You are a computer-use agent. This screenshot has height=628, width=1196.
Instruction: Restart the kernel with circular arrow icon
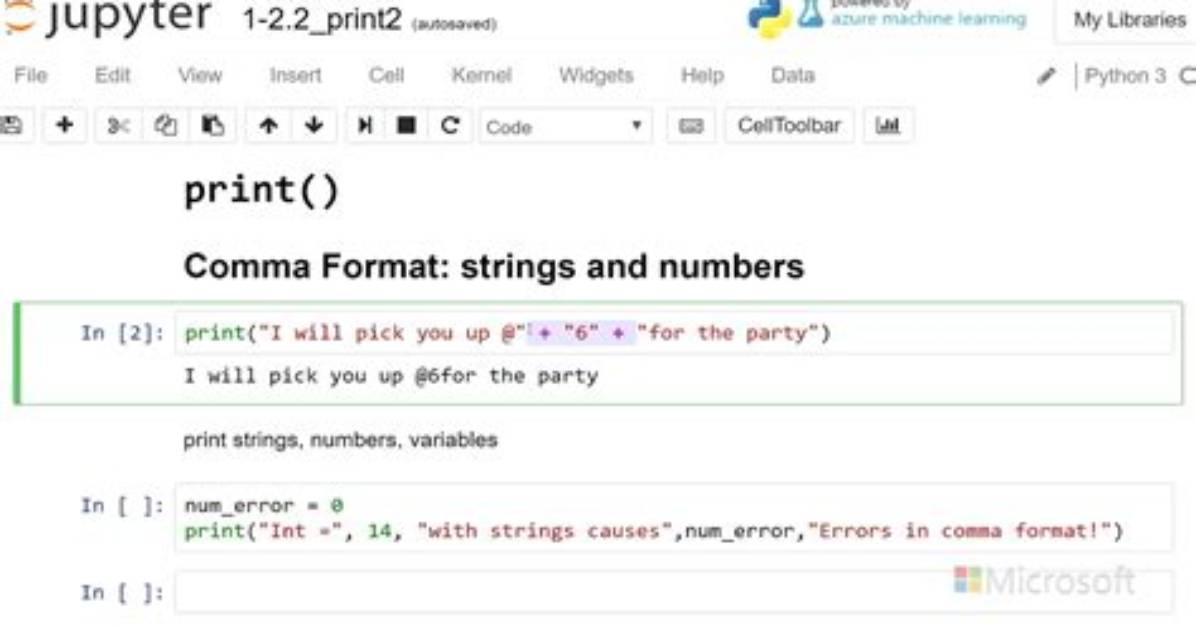click(450, 126)
